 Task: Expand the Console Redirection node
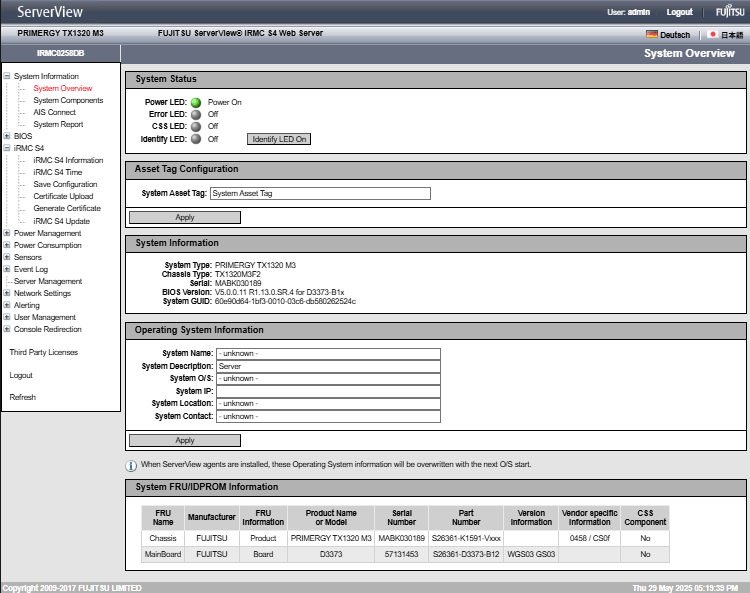7,329
